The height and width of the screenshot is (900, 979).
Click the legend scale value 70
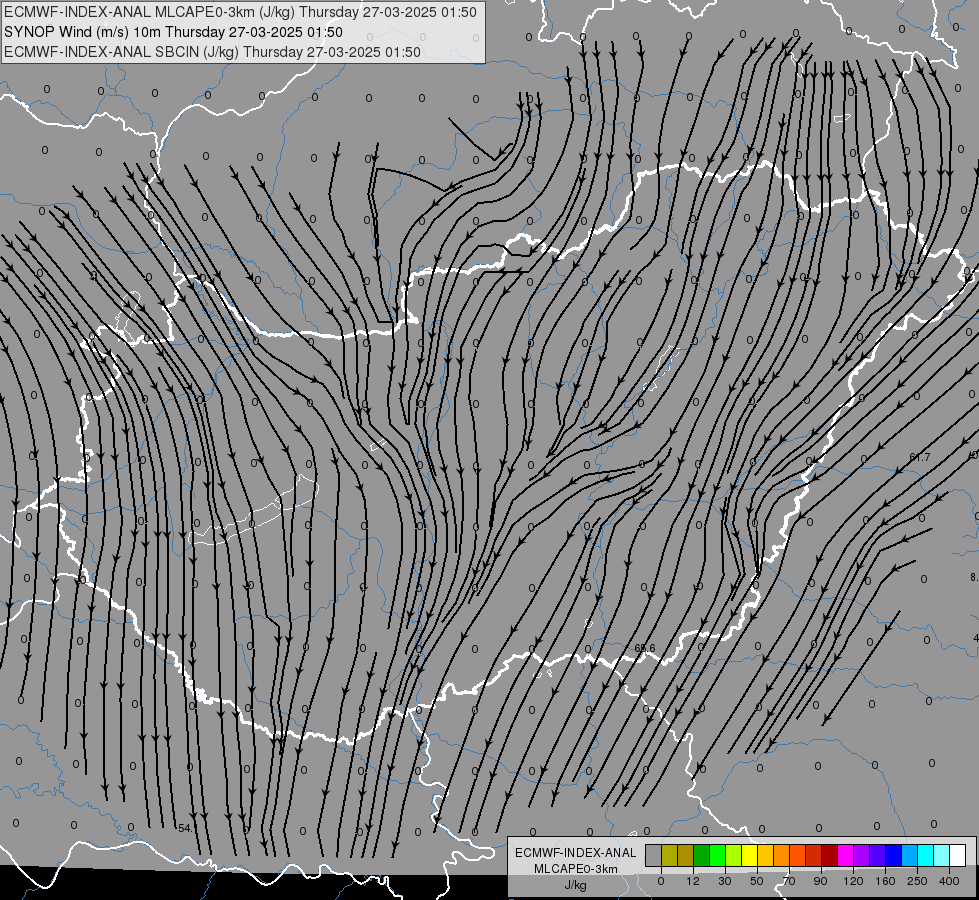coord(789,881)
